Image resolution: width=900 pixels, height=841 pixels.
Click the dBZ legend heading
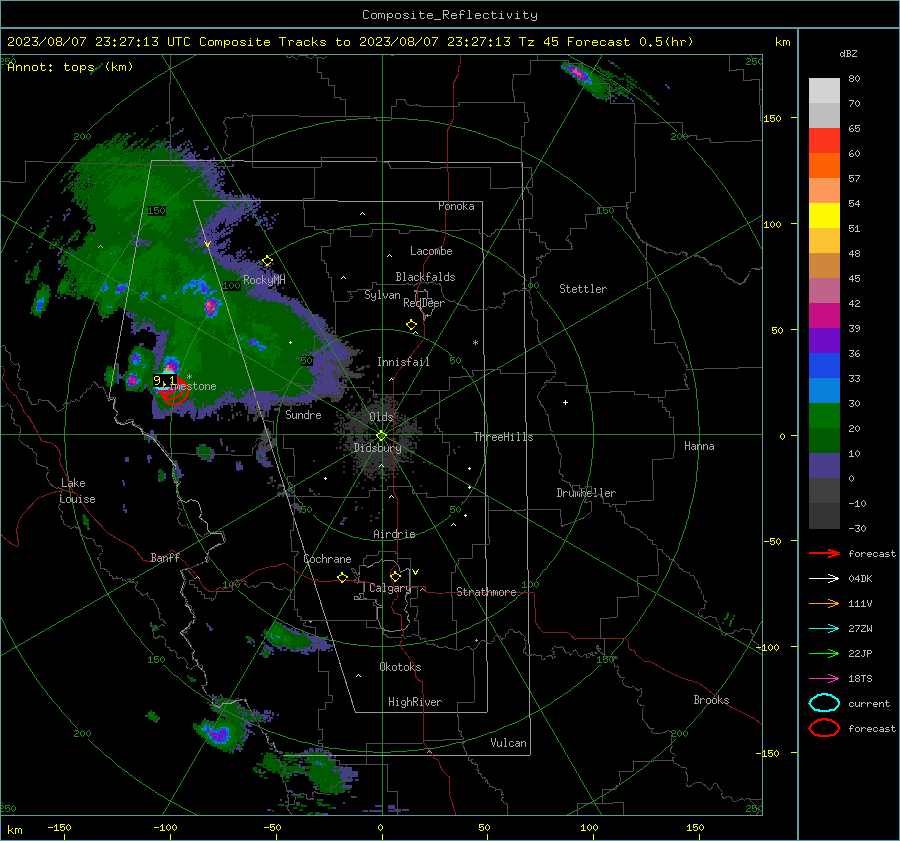tap(848, 53)
